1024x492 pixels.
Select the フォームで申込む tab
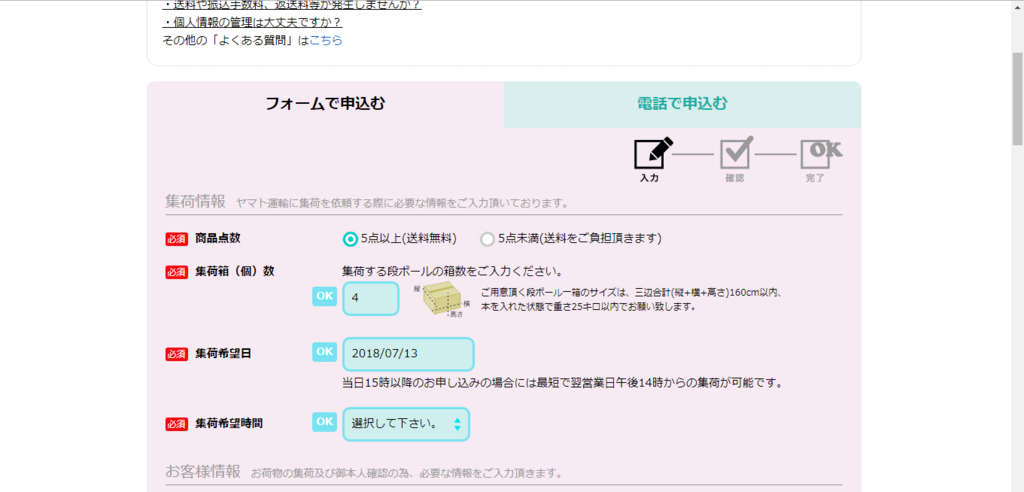coord(325,104)
